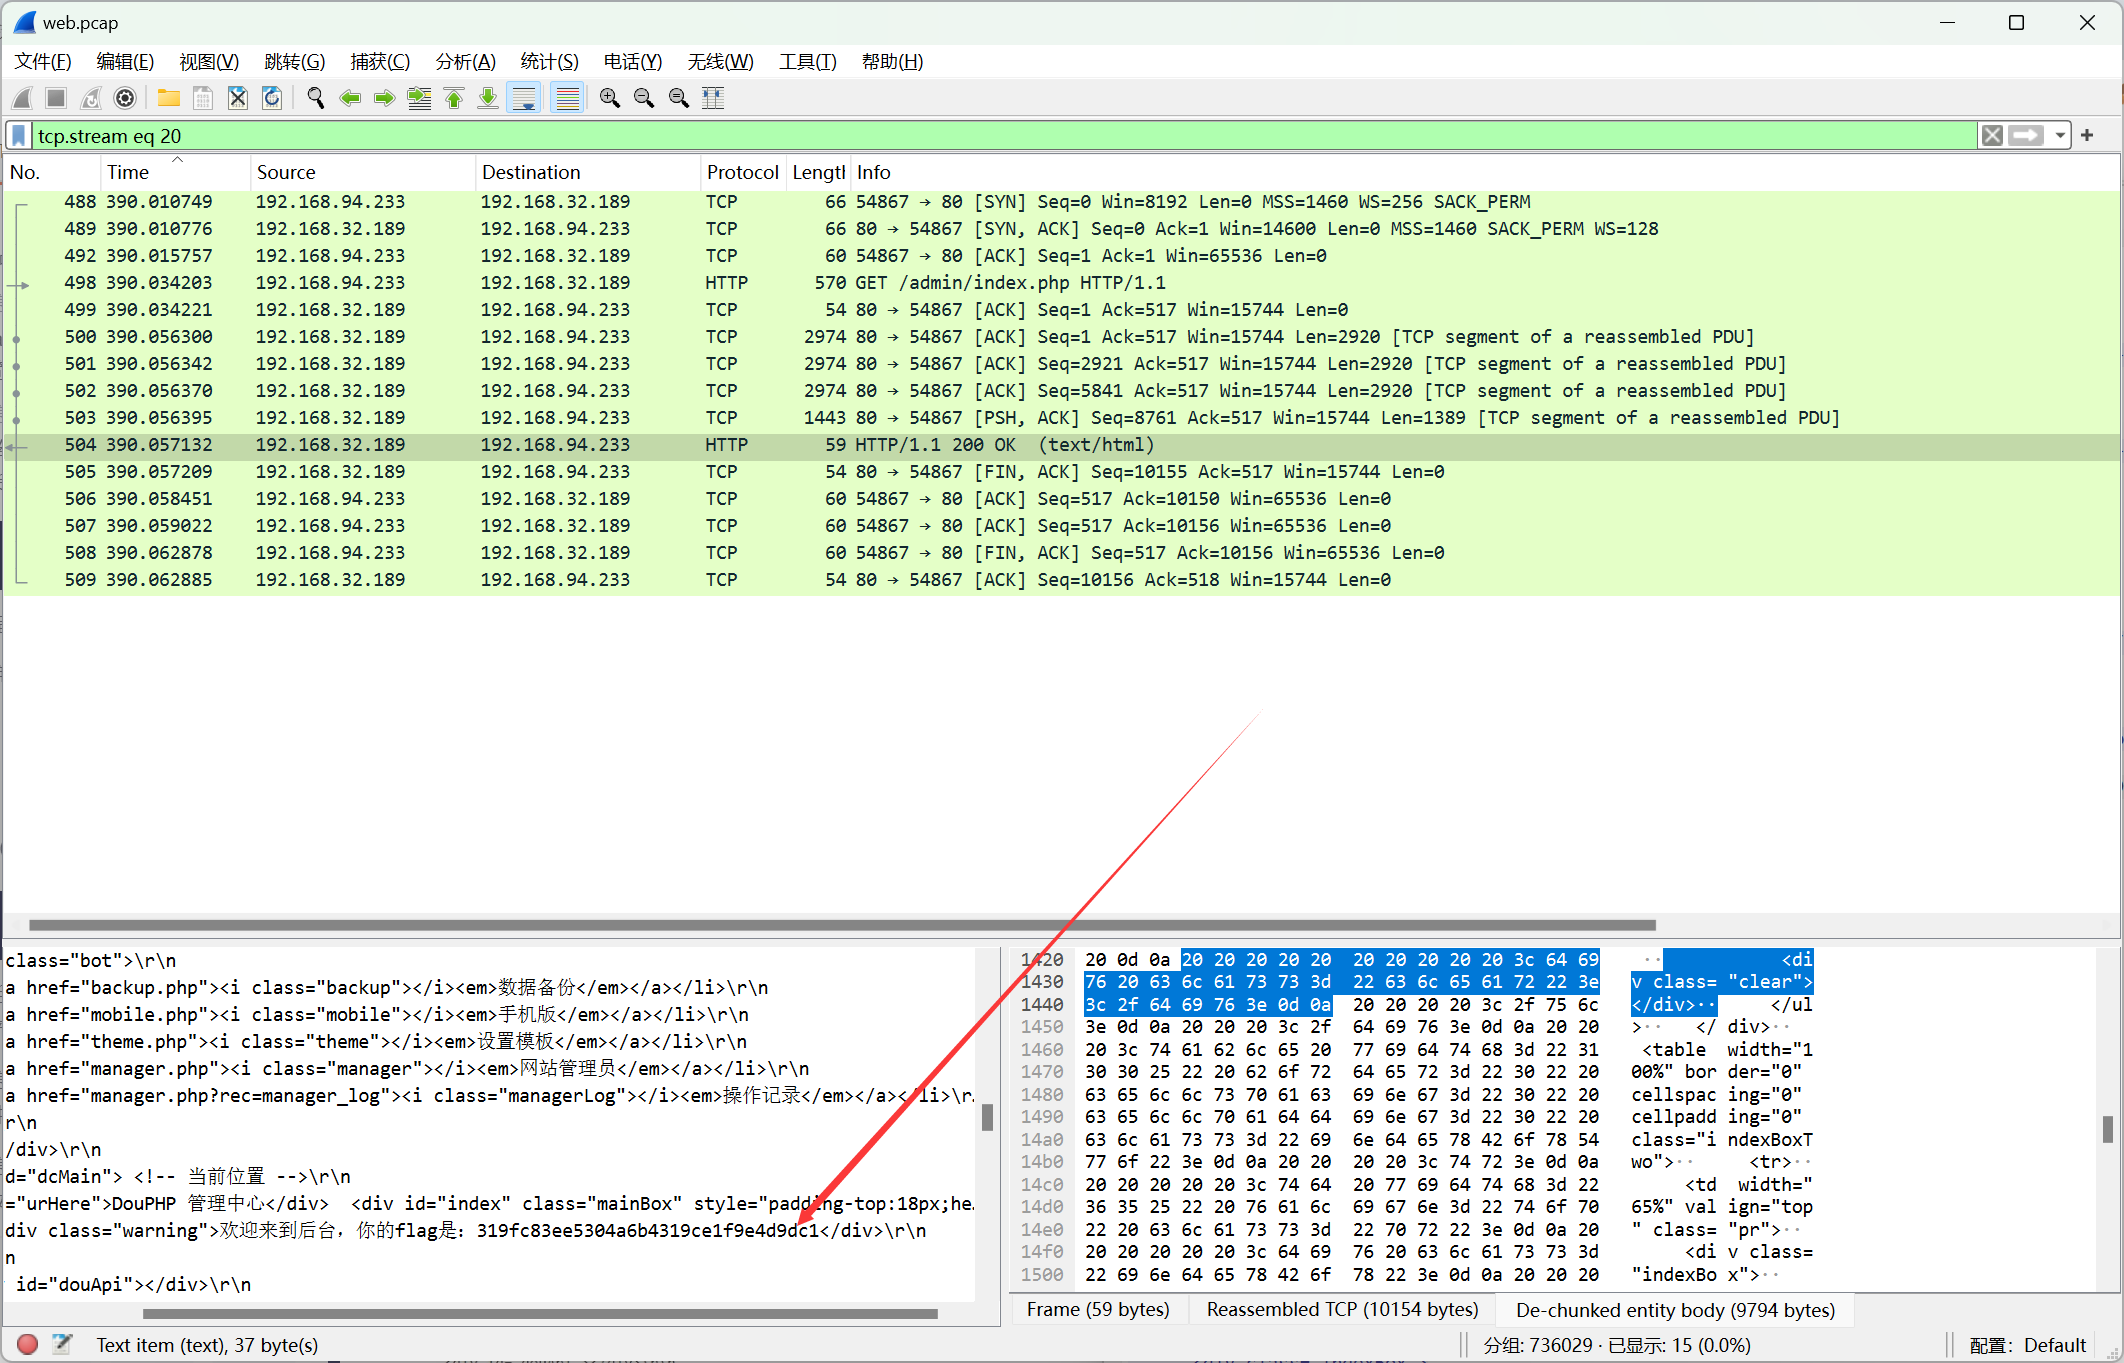The width and height of the screenshot is (2124, 1363).
Task: Zoom in on main window text
Action: [x=610, y=98]
